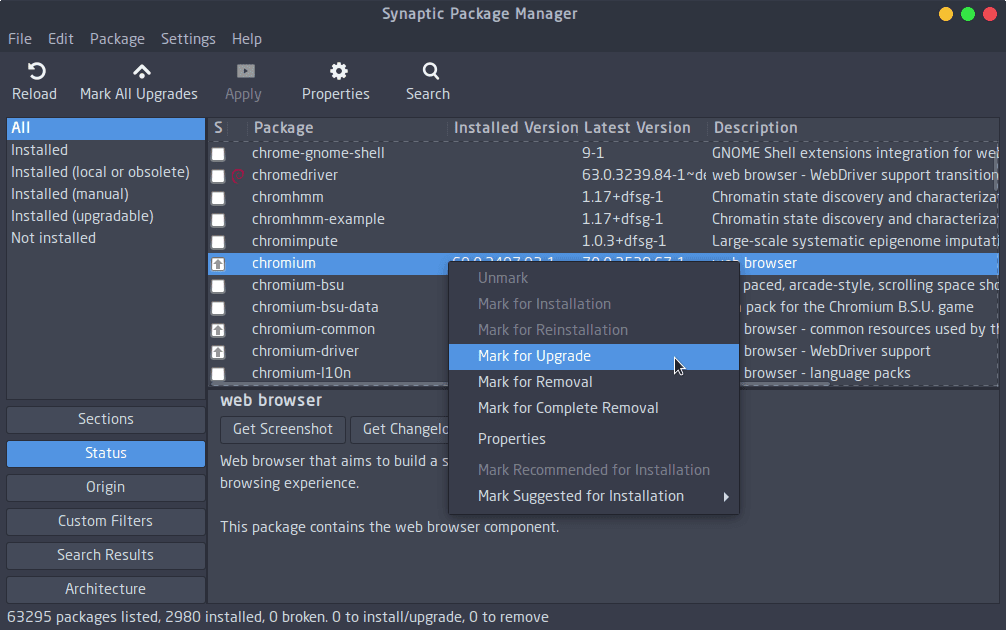This screenshot has height=630, width=1006.
Task: Select the Not installed filter
Action: point(106,238)
